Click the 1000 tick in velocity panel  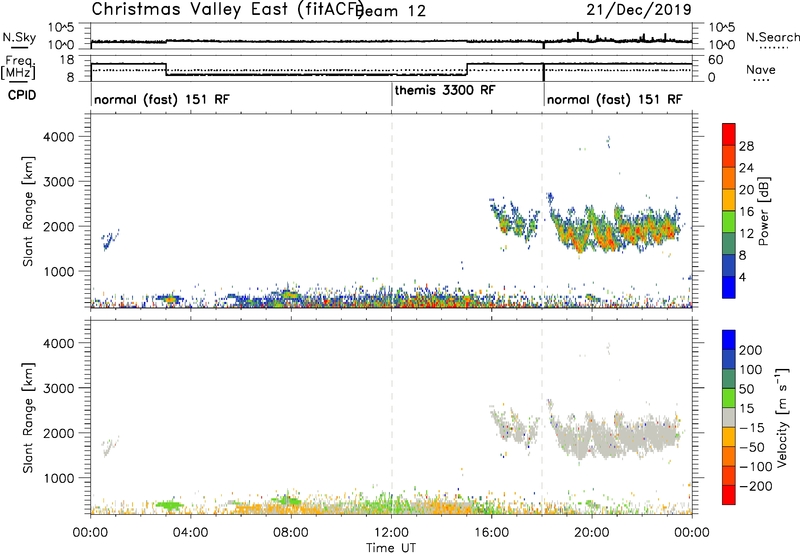59,478
